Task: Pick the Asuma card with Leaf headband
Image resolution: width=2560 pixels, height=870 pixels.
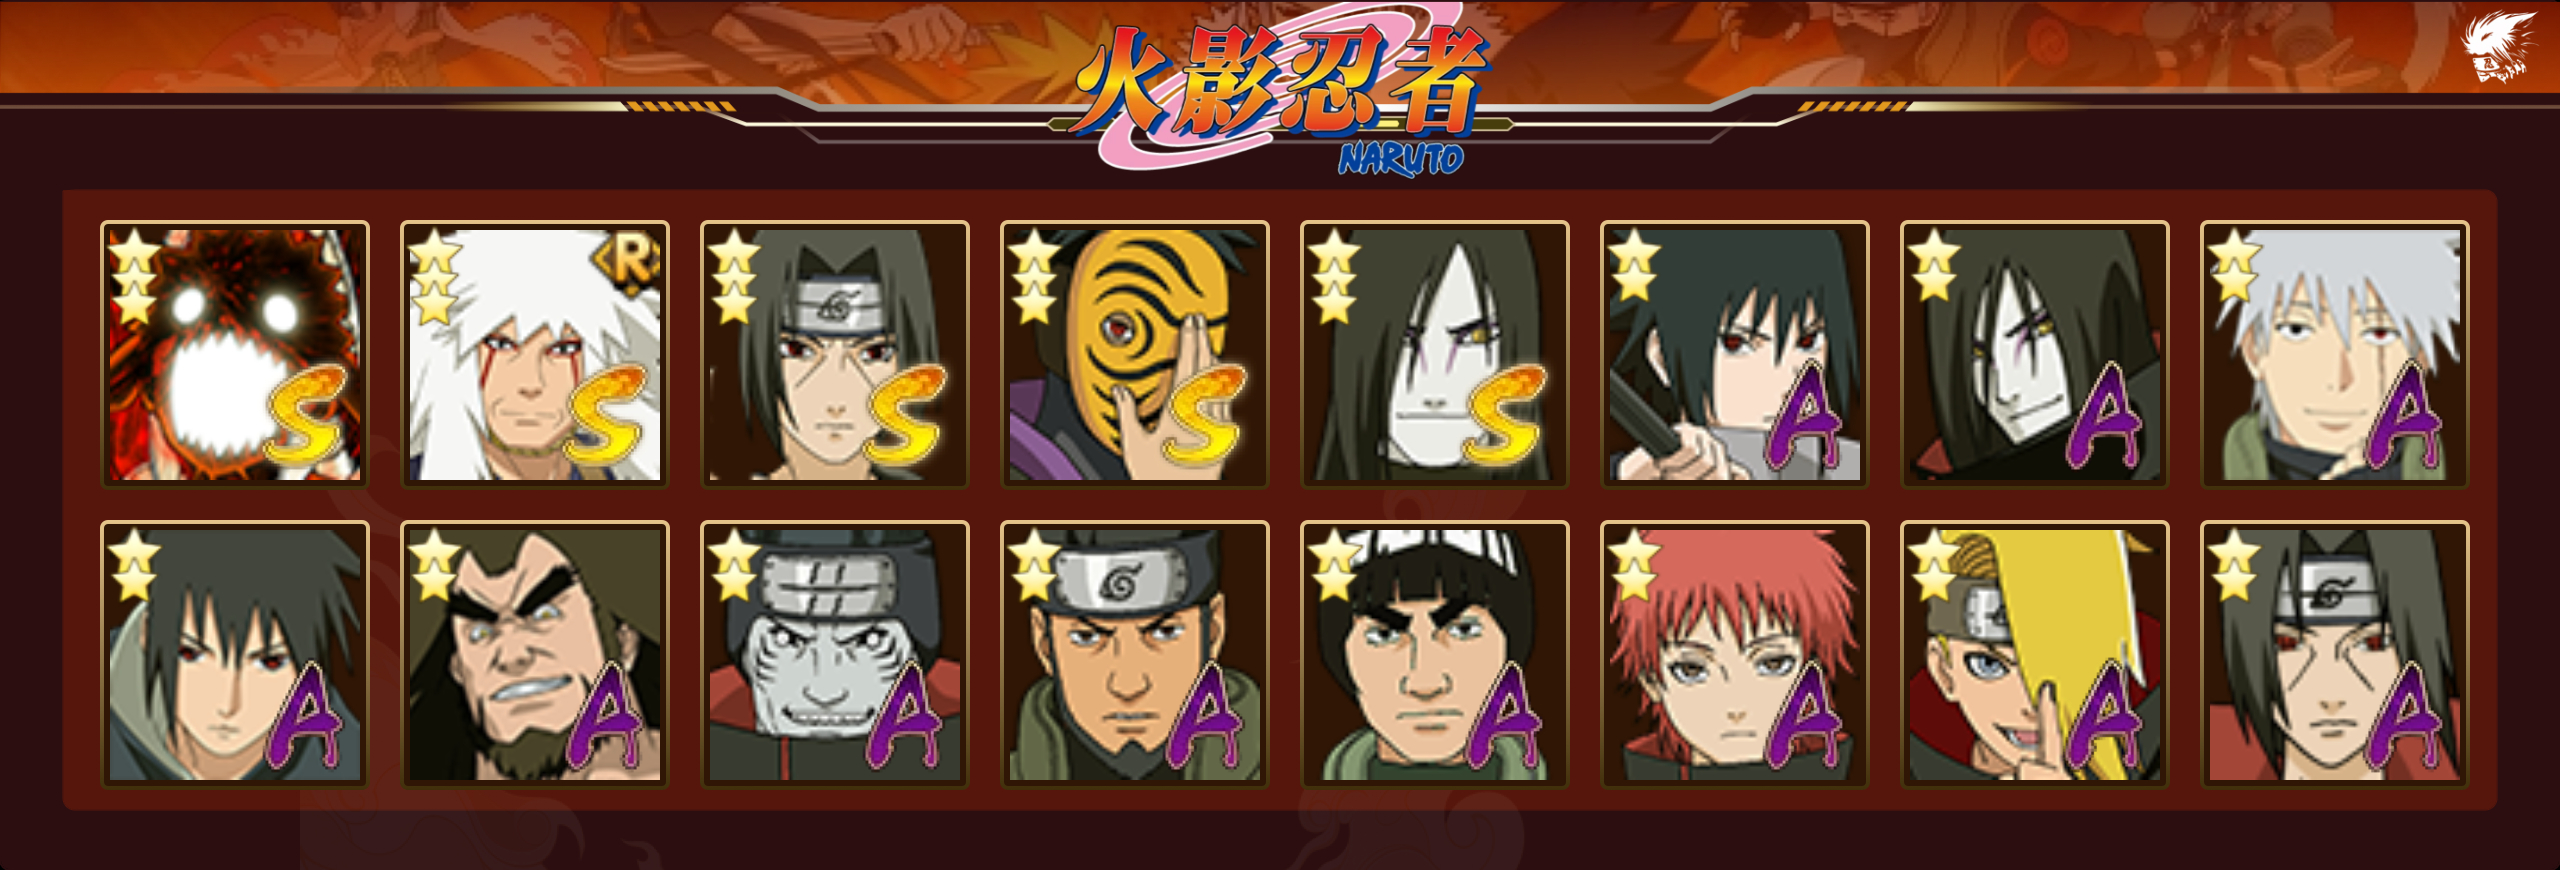Action: pyautogui.click(x=1135, y=654)
